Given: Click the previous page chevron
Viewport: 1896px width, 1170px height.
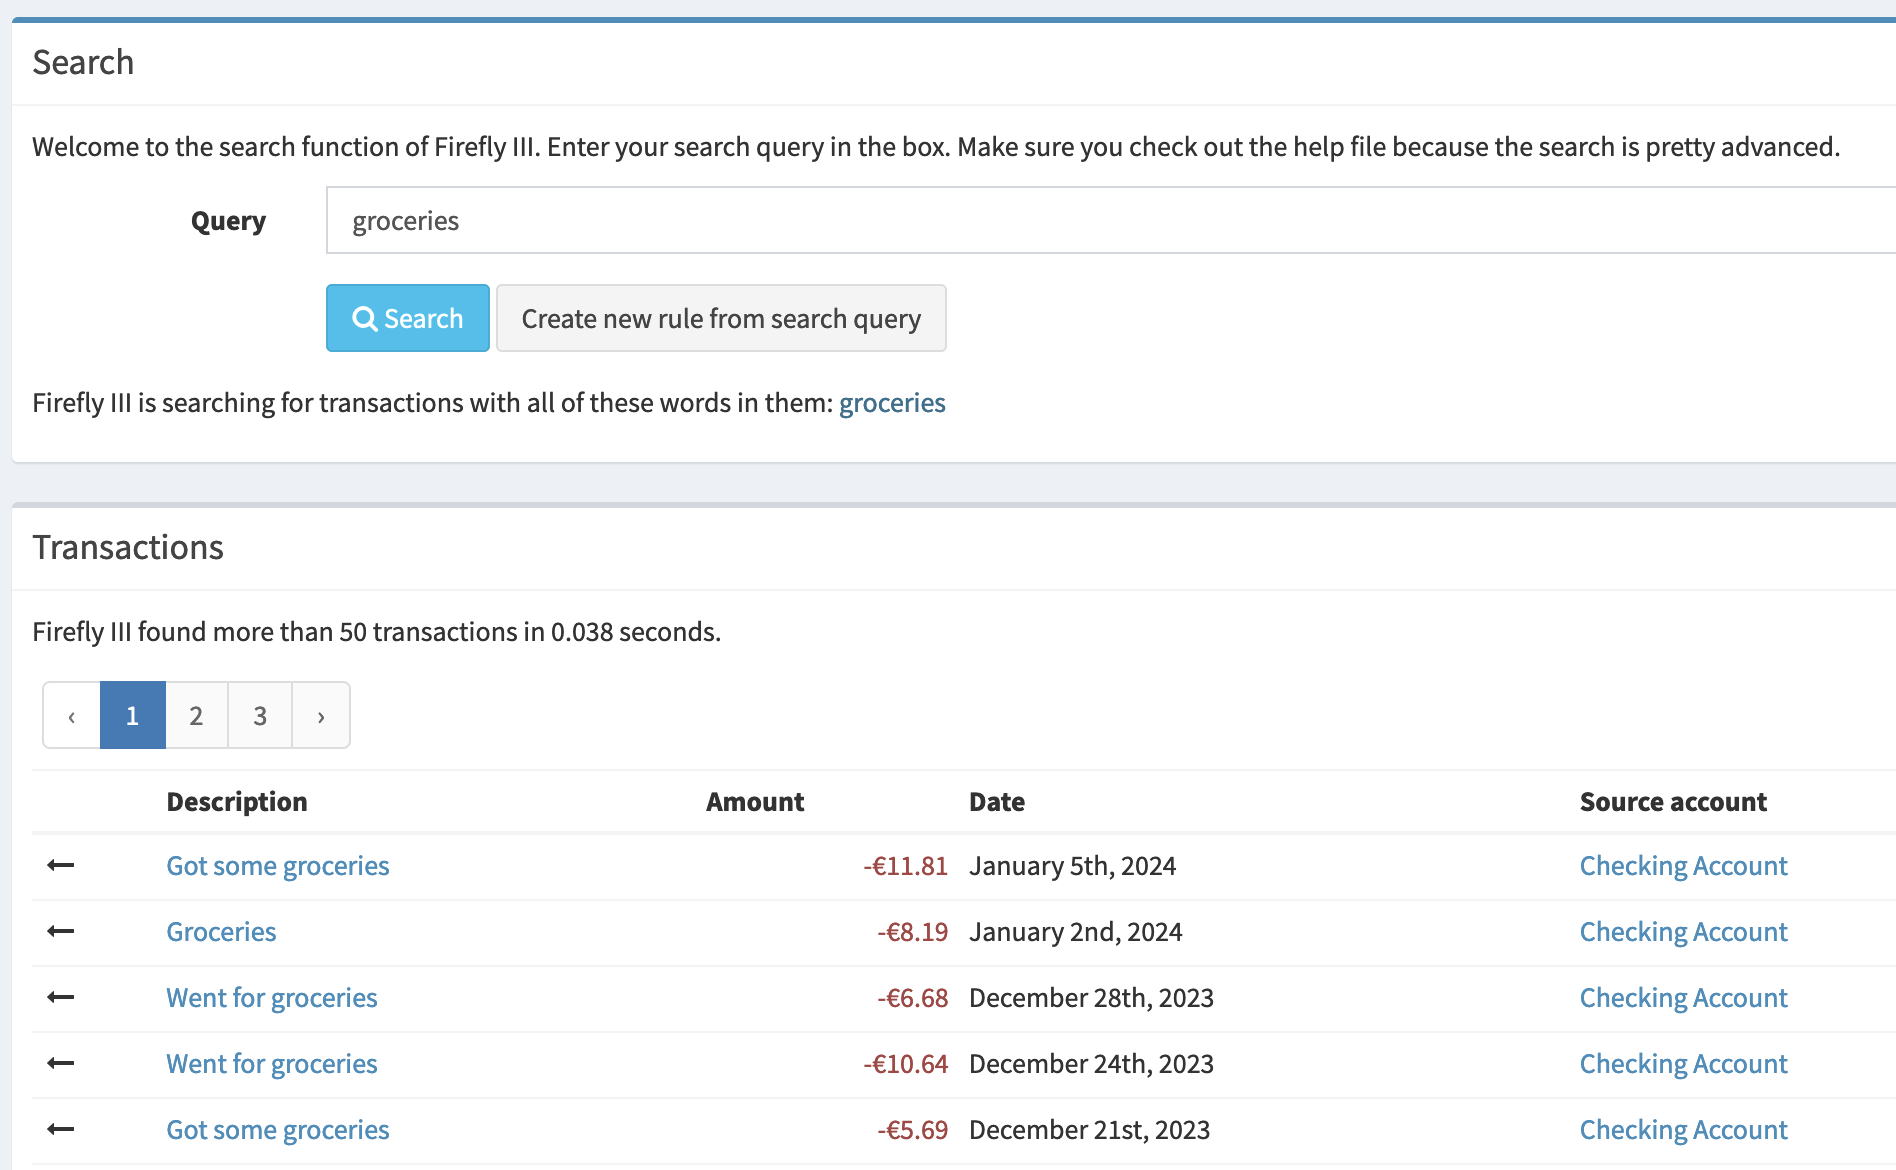Looking at the screenshot, I should click(72, 715).
